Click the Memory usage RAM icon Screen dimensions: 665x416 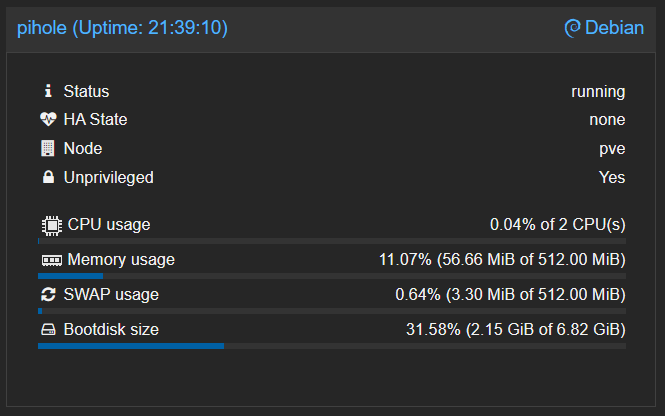point(50,260)
